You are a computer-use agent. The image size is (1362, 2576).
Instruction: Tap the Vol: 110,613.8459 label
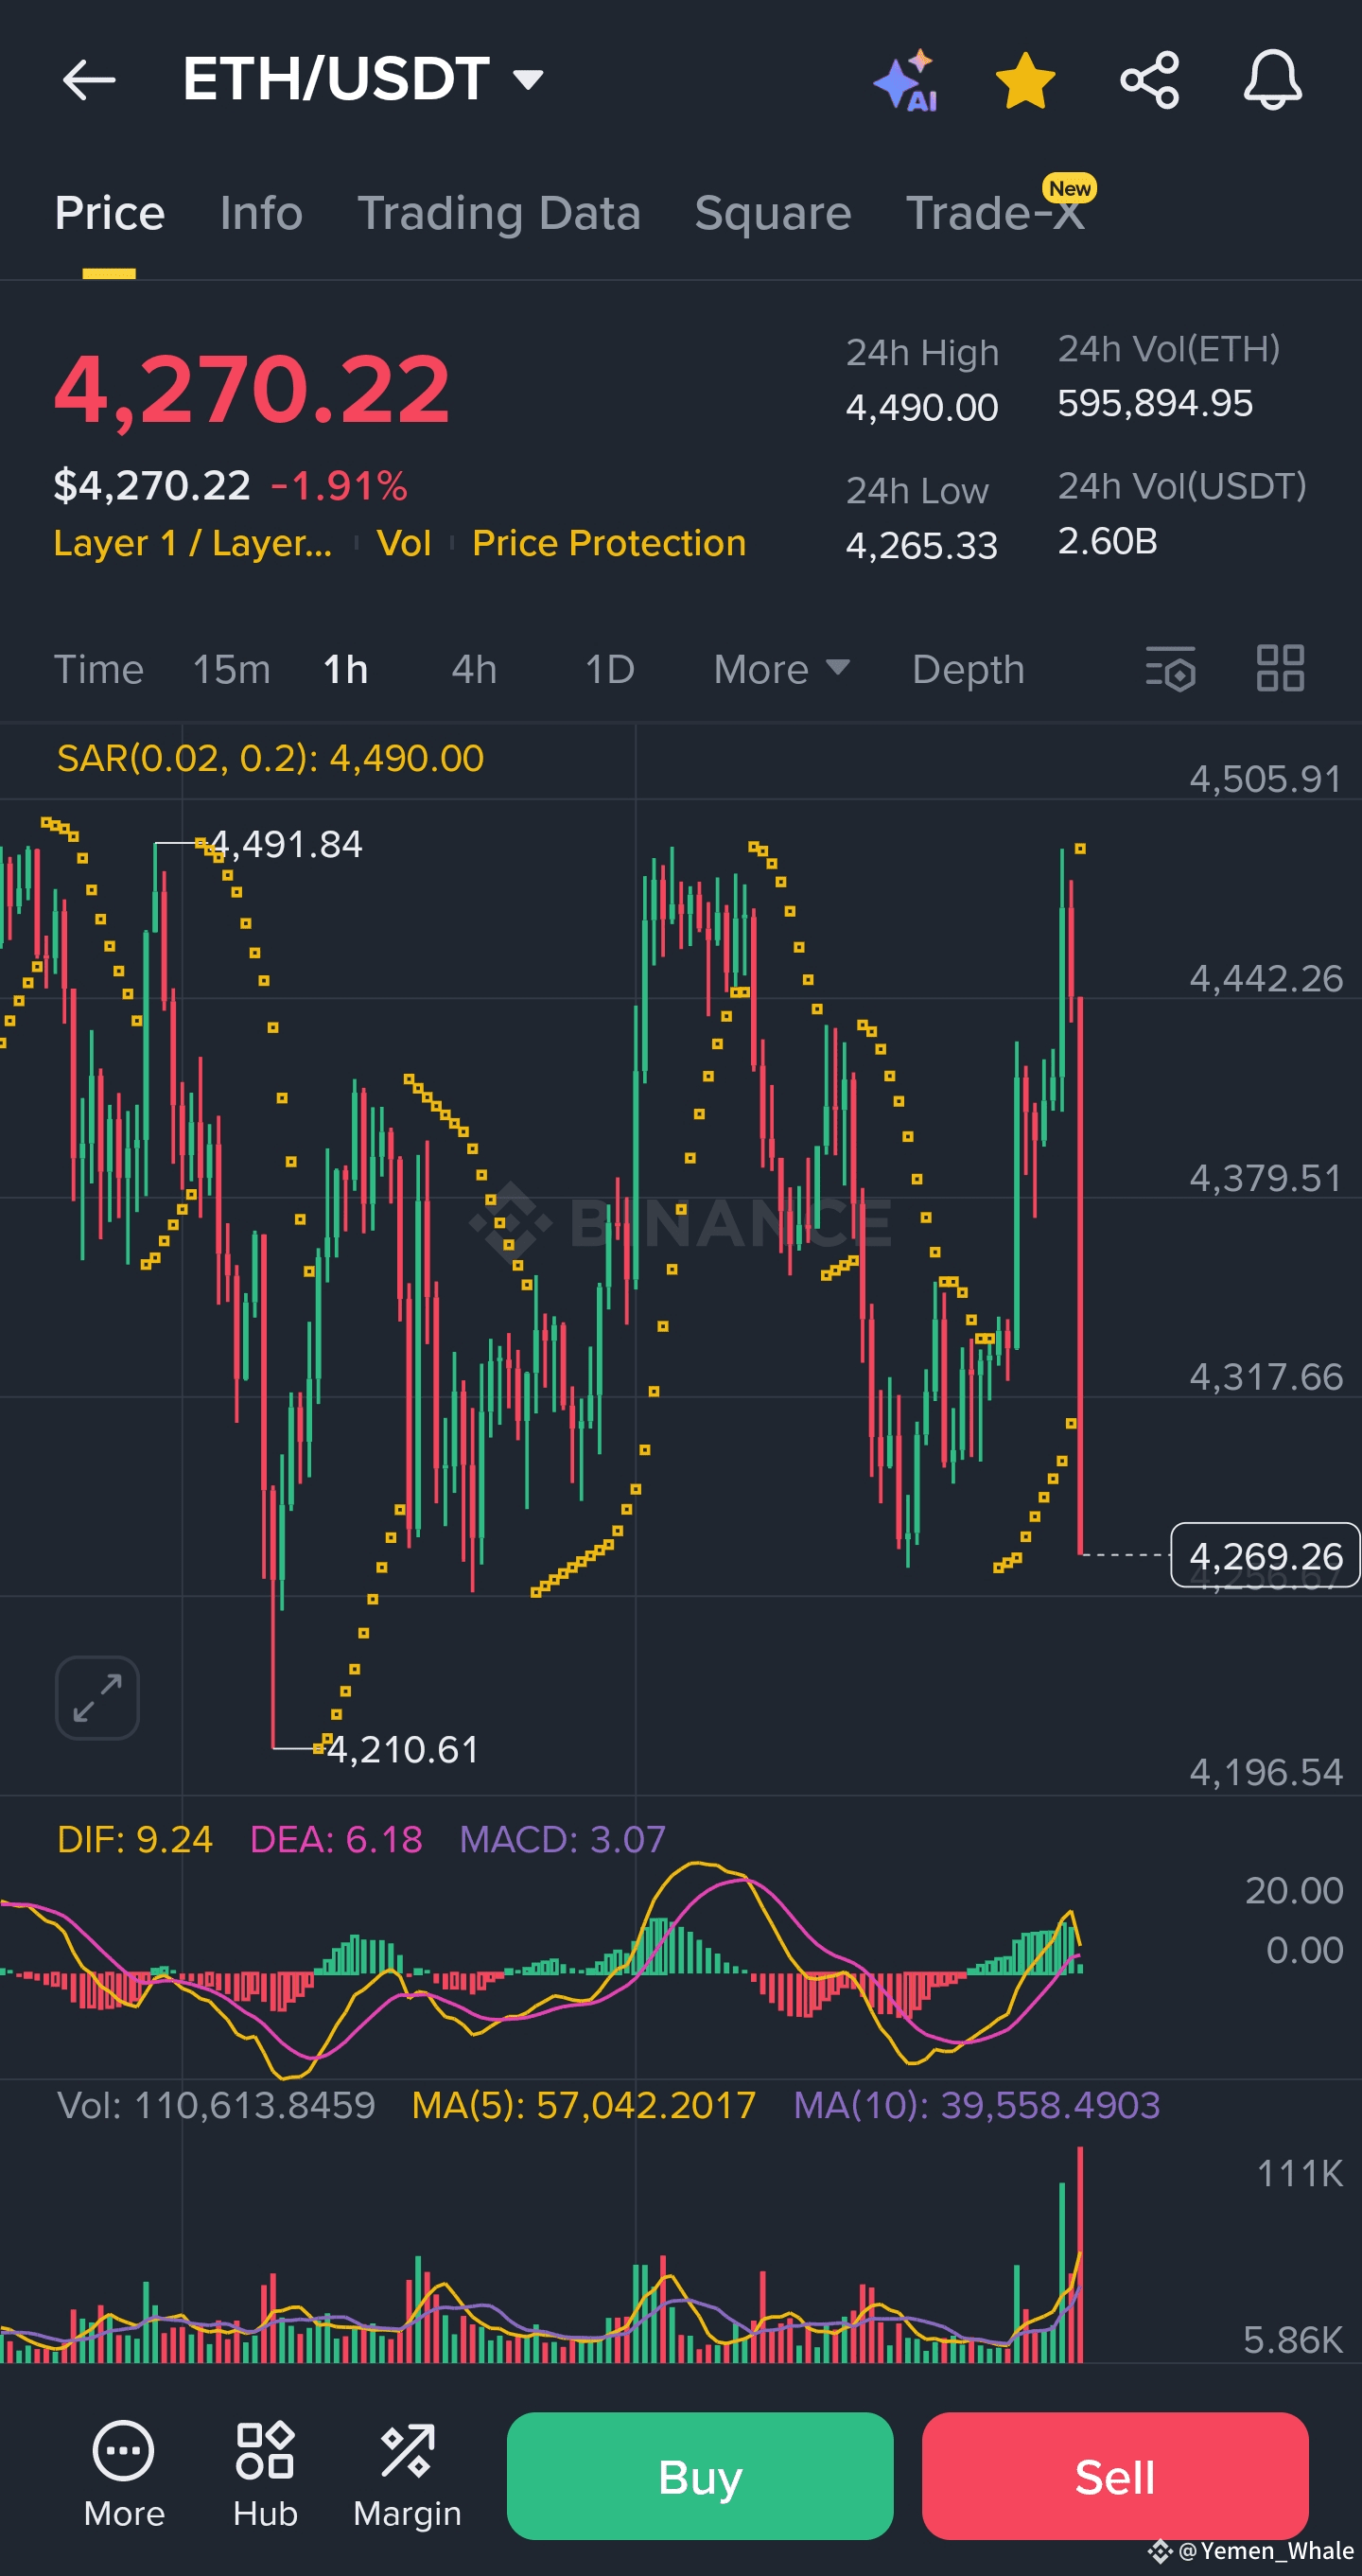pyautogui.click(x=216, y=2105)
